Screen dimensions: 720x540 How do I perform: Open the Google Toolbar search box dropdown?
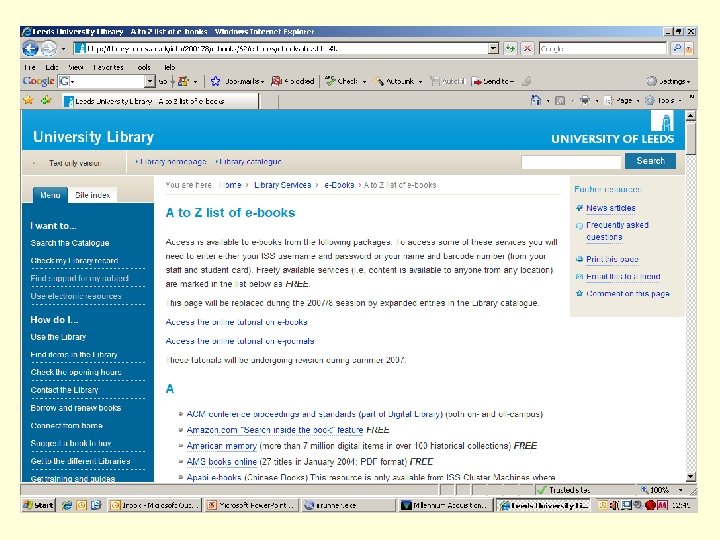[150, 81]
